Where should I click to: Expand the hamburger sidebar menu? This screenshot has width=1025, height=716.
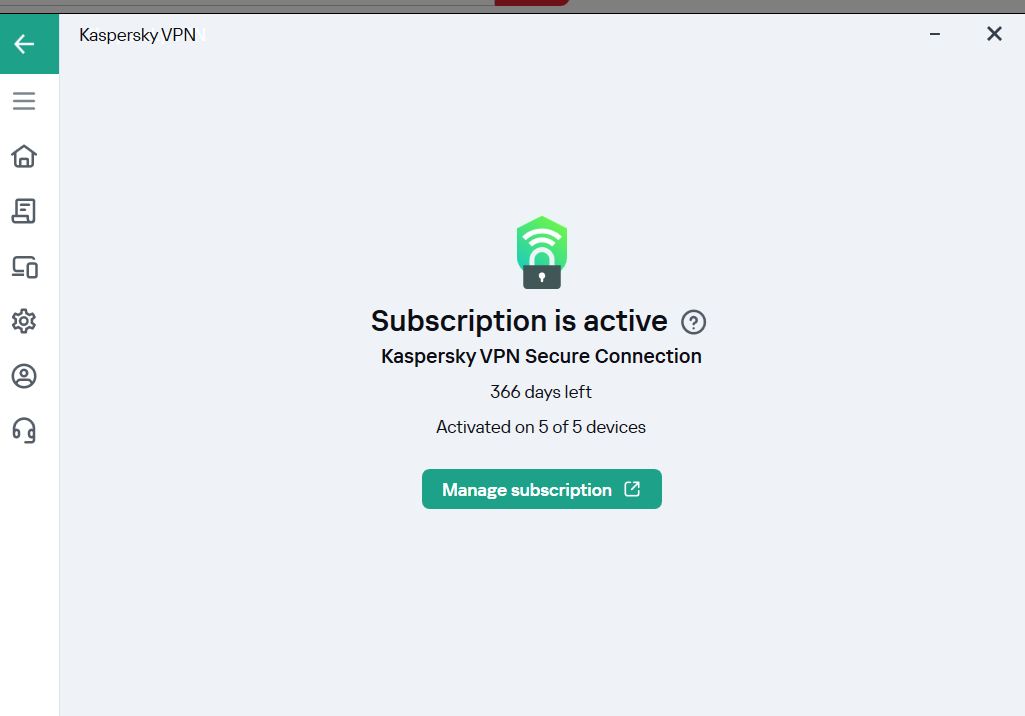point(24,101)
